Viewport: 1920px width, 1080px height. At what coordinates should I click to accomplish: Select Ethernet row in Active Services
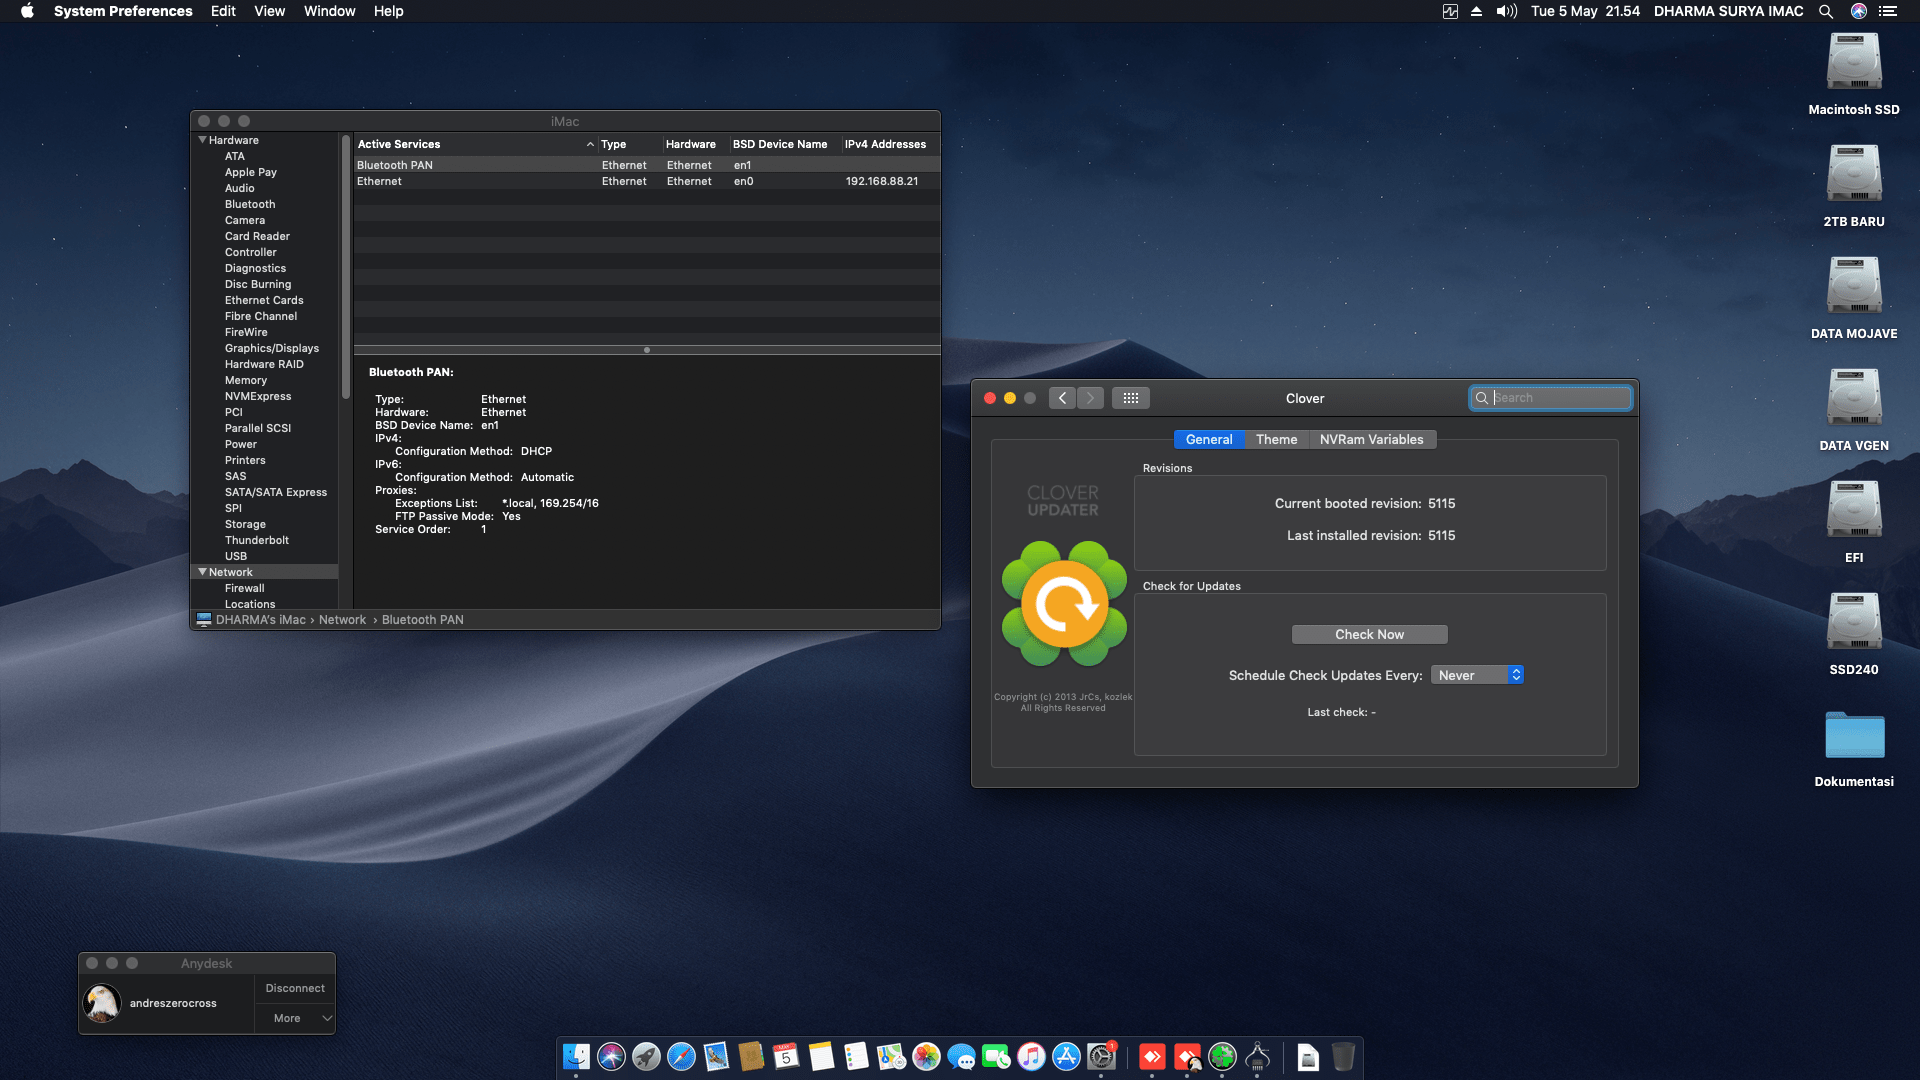click(x=647, y=181)
